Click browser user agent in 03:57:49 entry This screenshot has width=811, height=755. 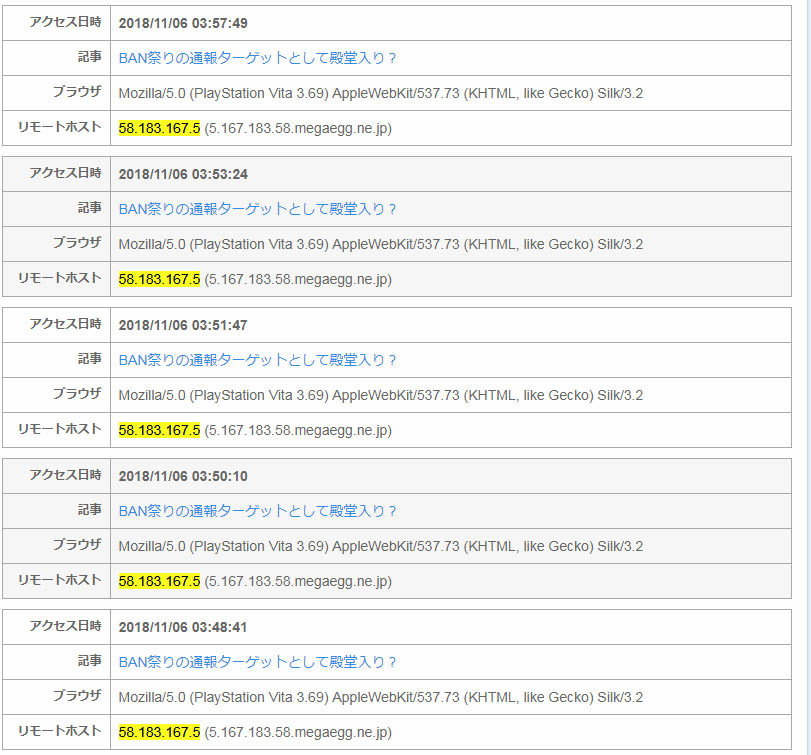(381, 93)
